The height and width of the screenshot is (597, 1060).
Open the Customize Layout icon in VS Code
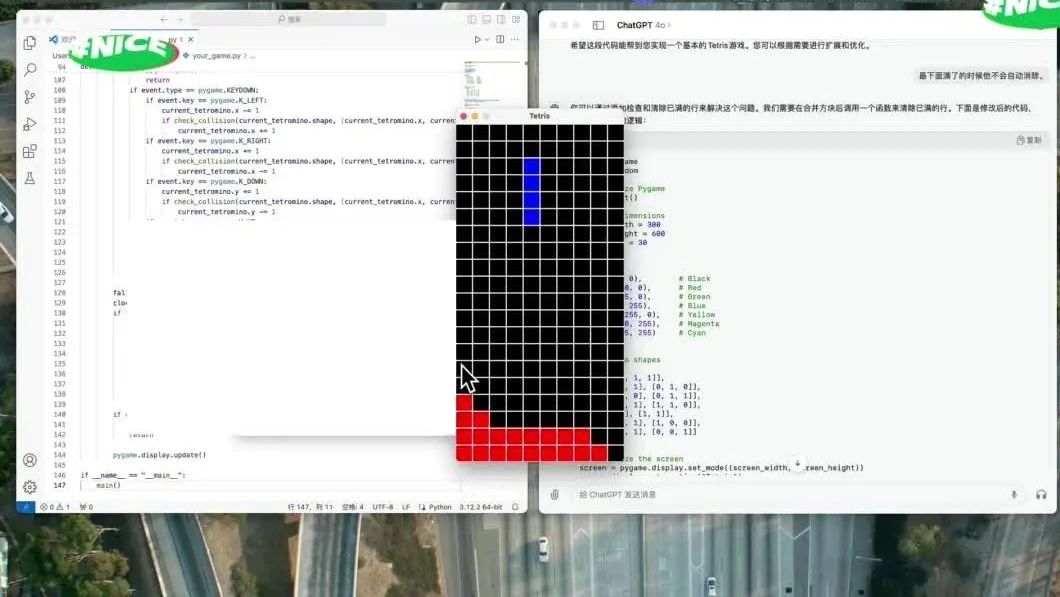pos(516,20)
